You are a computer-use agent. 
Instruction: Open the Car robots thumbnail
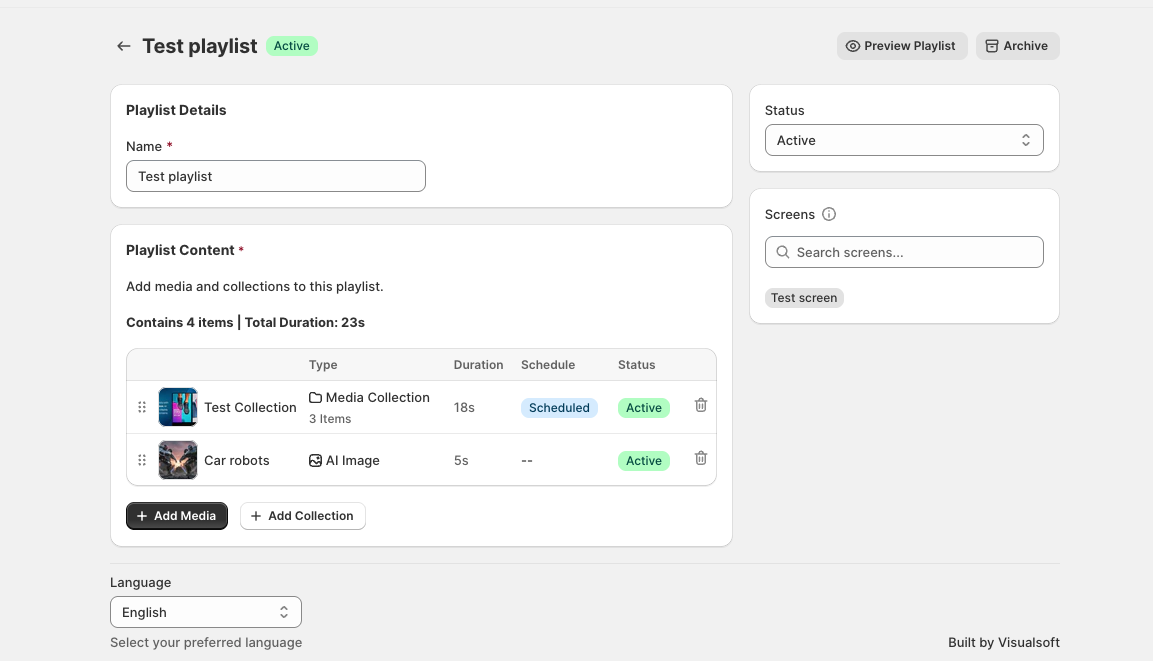(x=178, y=460)
